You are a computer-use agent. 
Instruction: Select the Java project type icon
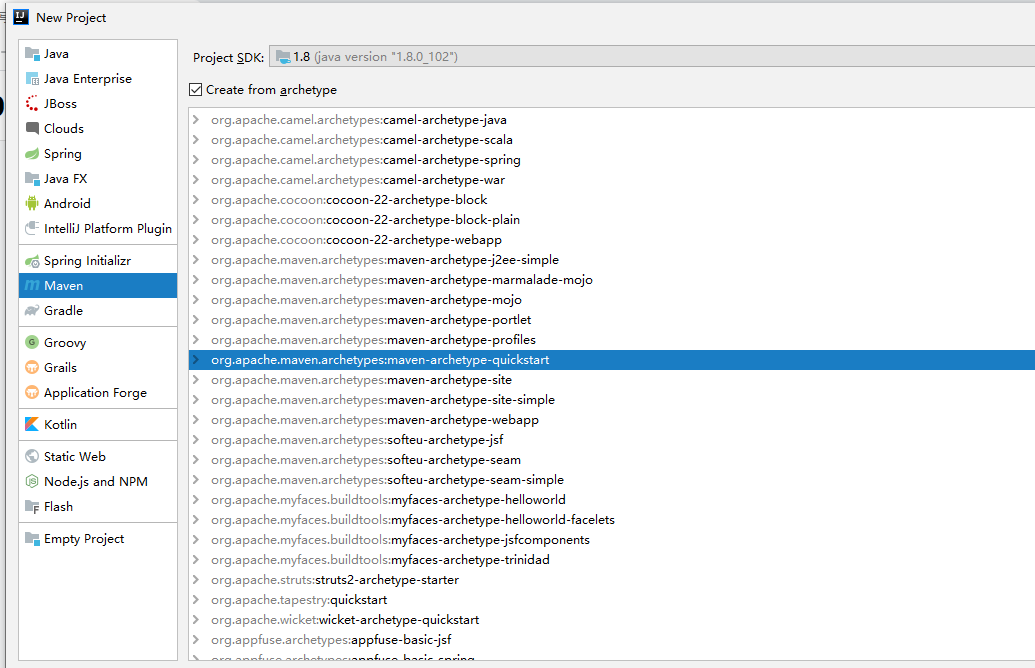32,53
